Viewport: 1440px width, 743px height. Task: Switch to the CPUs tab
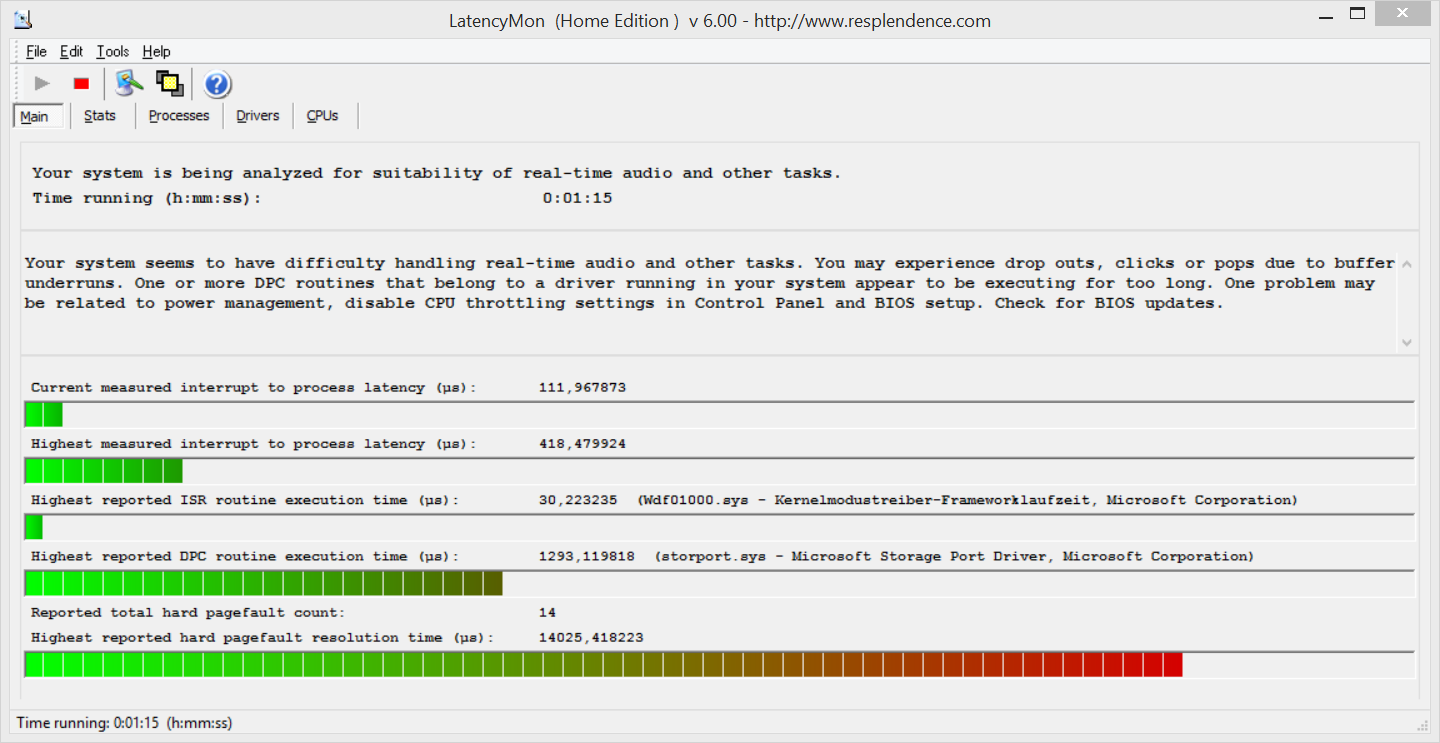(322, 116)
